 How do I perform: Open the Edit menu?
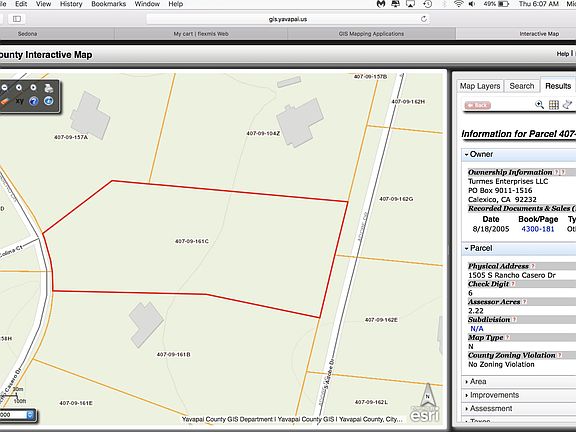pos(21,4)
